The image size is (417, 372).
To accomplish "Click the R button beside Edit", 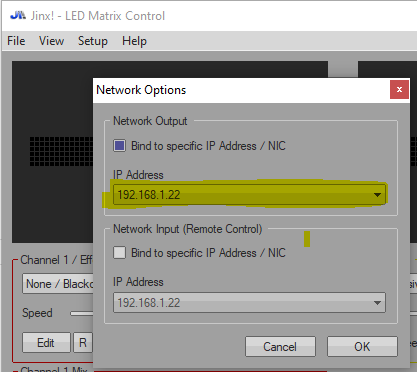I will tap(83, 342).
